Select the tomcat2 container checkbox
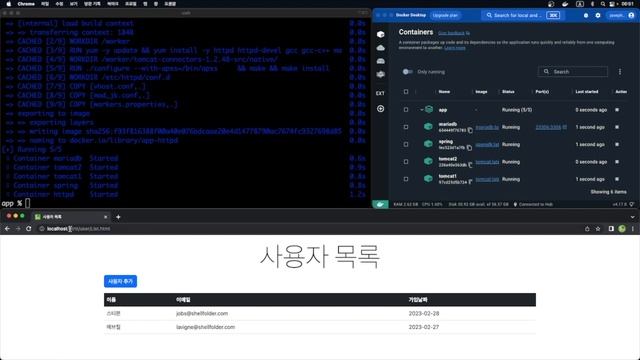 406,162
